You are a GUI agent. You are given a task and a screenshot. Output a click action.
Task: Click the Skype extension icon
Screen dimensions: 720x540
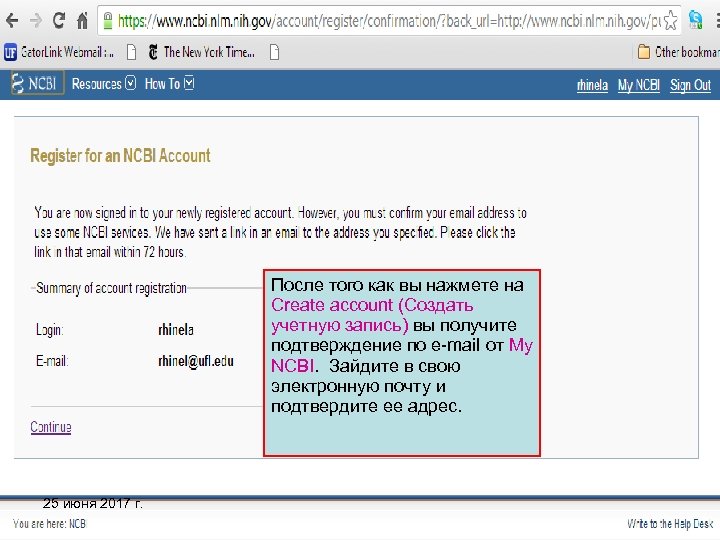(696, 20)
